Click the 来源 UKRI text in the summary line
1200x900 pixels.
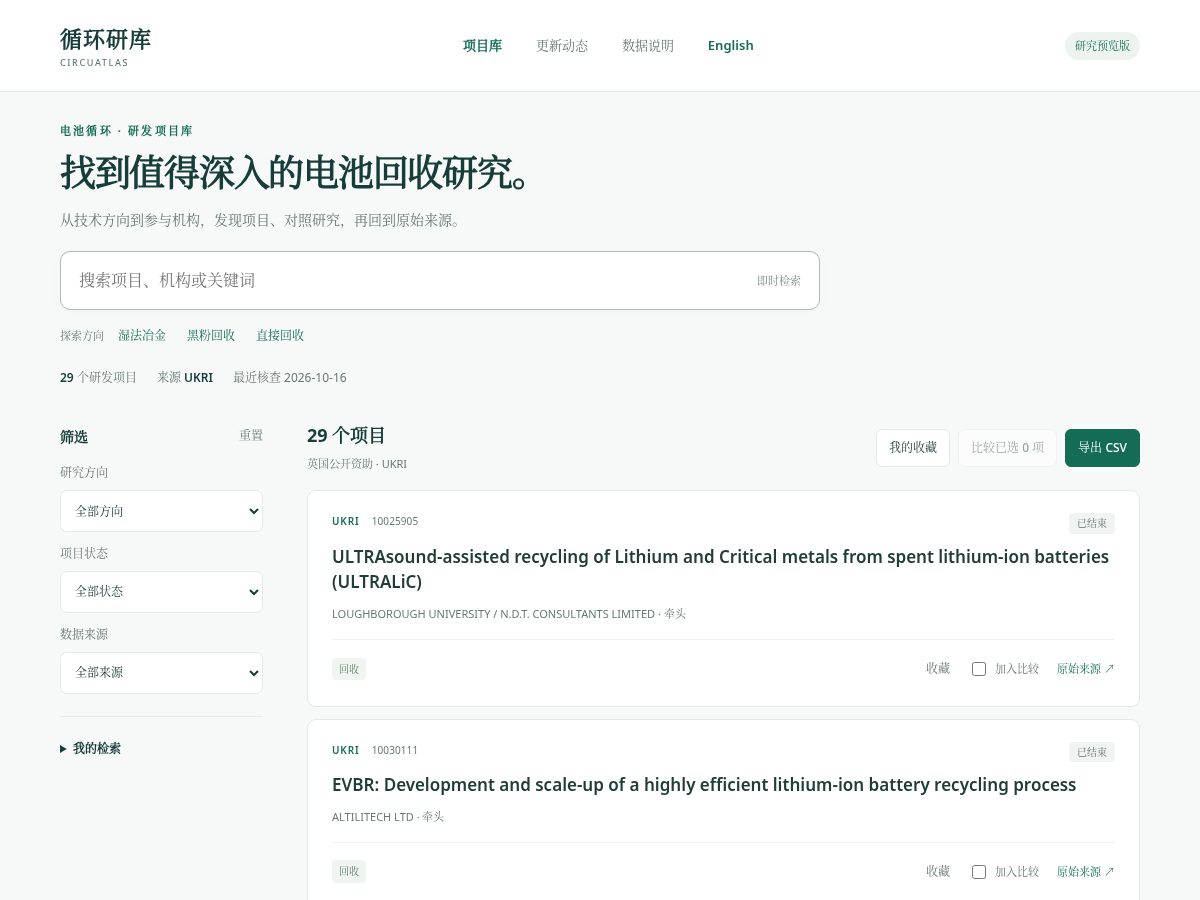[x=185, y=378]
